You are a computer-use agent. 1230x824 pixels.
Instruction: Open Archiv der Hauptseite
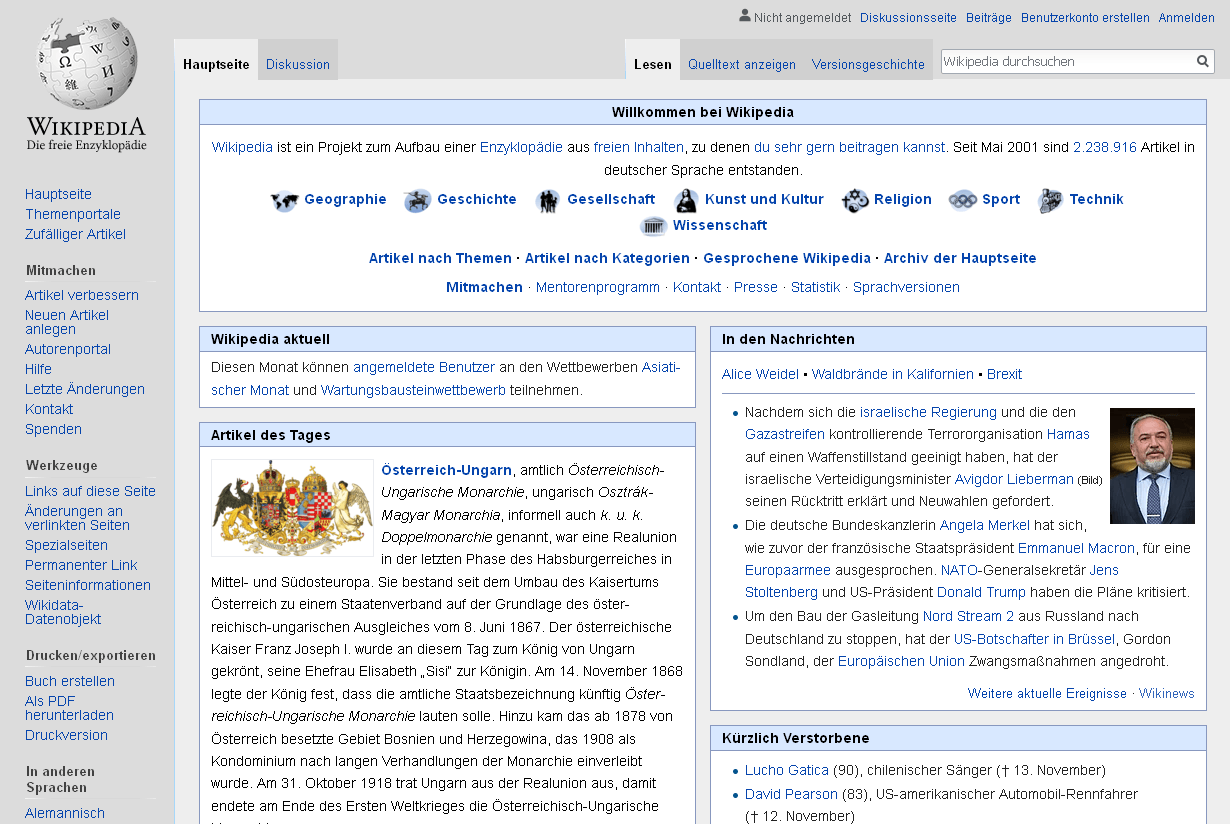point(960,258)
